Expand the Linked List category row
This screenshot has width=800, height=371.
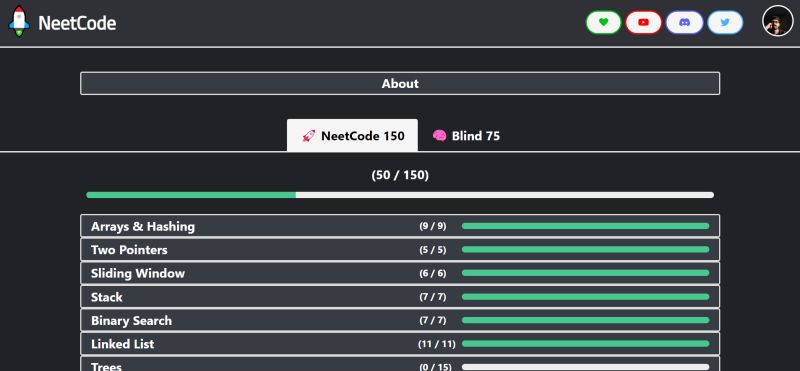400,343
